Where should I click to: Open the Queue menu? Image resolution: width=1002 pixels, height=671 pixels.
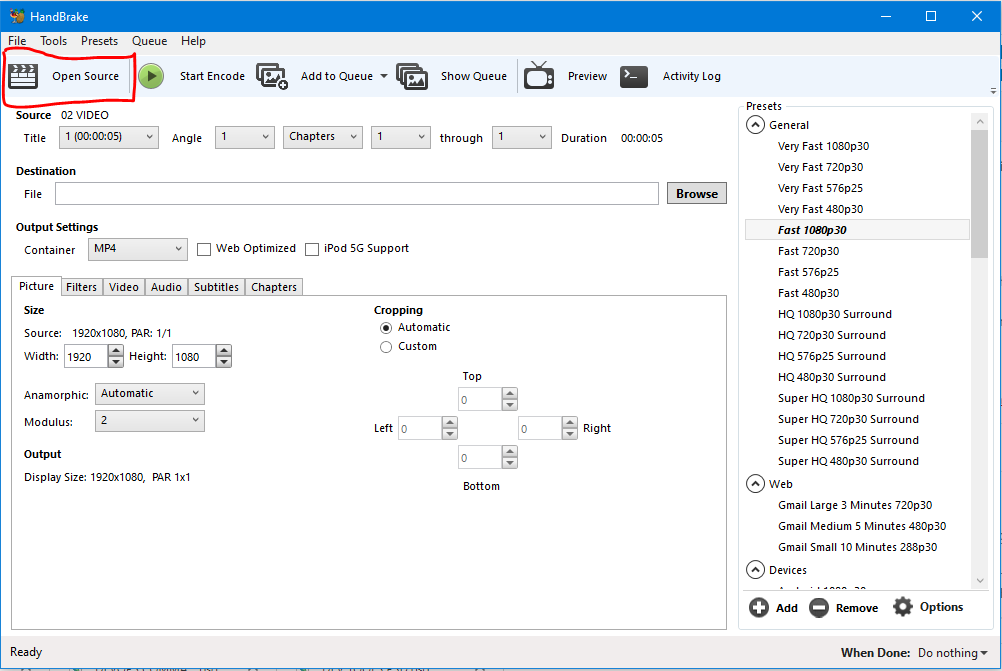click(150, 41)
